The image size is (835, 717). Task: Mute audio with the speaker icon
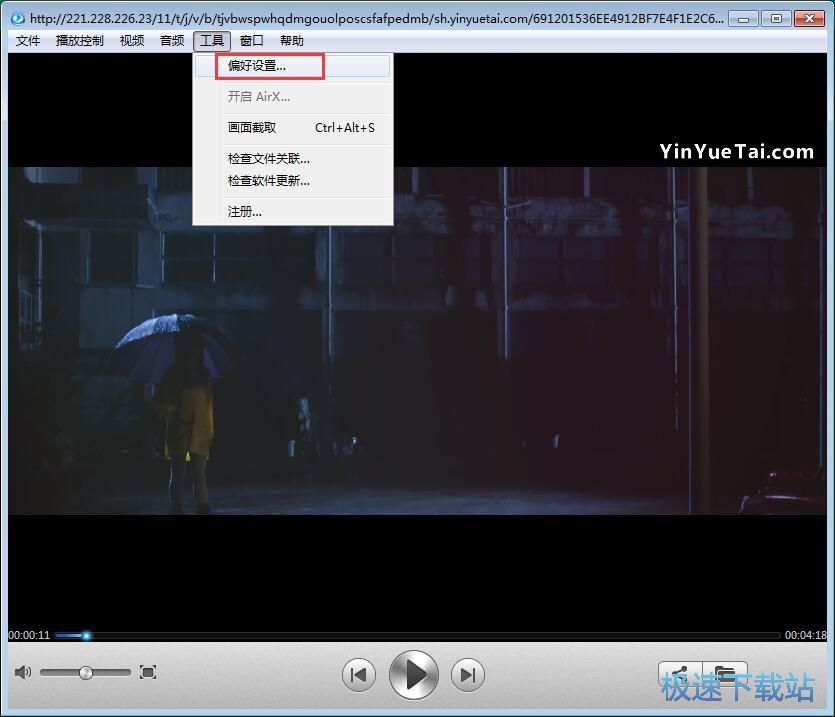[22, 672]
